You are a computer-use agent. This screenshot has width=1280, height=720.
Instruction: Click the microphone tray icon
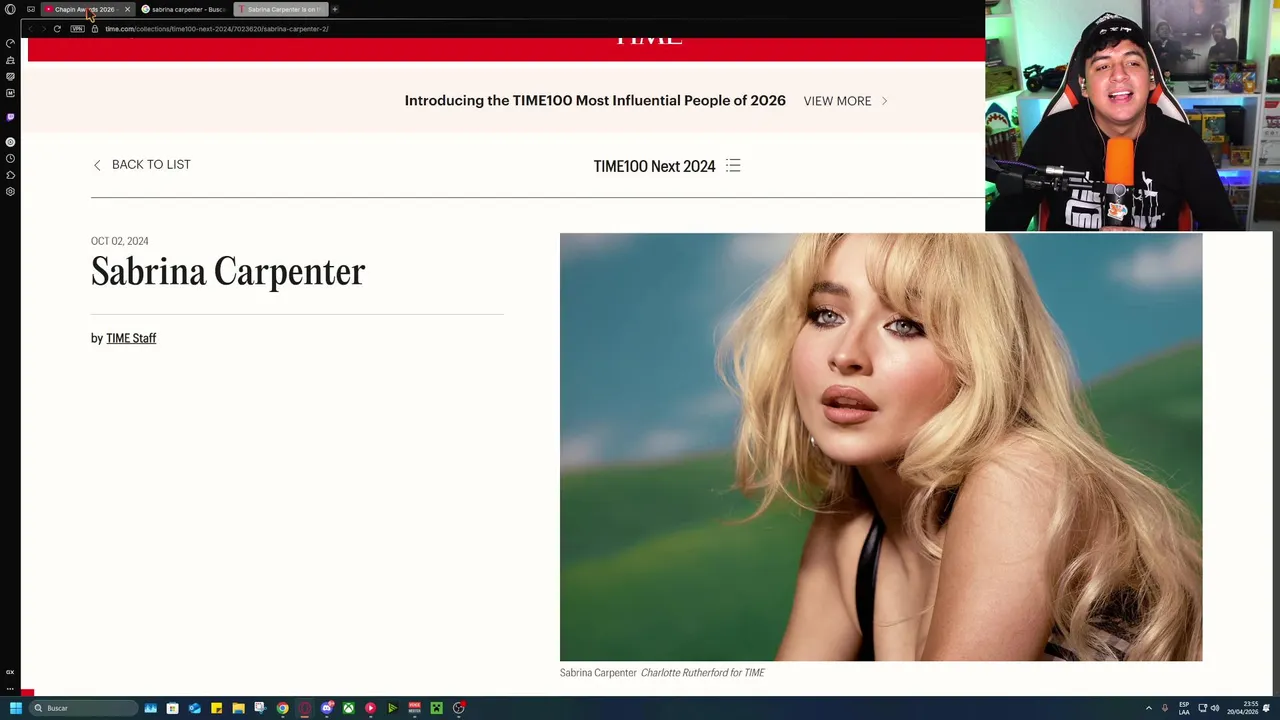click(x=1165, y=708)
